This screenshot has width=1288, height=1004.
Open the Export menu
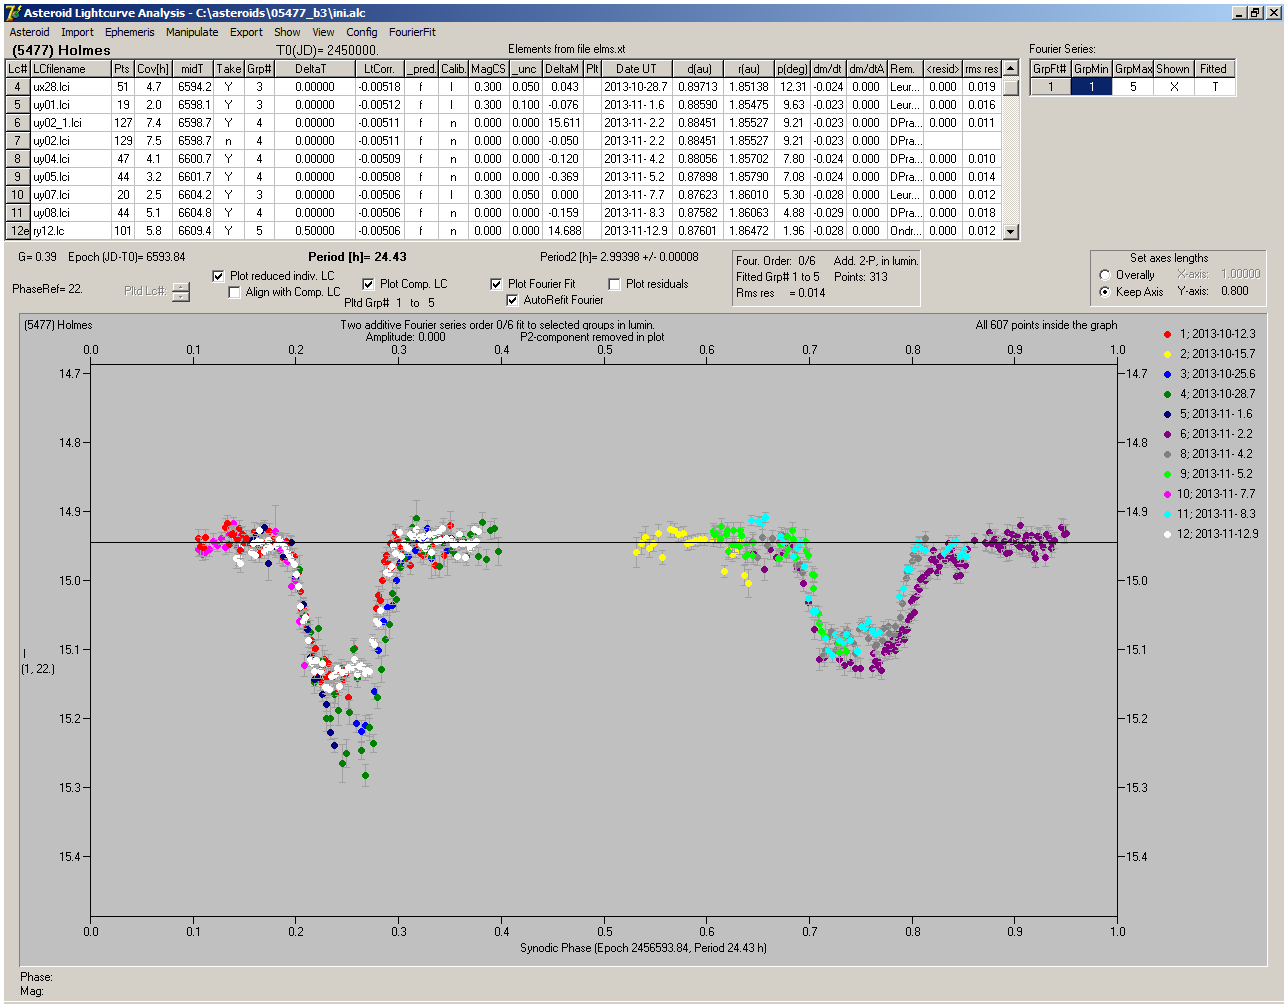click(x=246, y=32)
